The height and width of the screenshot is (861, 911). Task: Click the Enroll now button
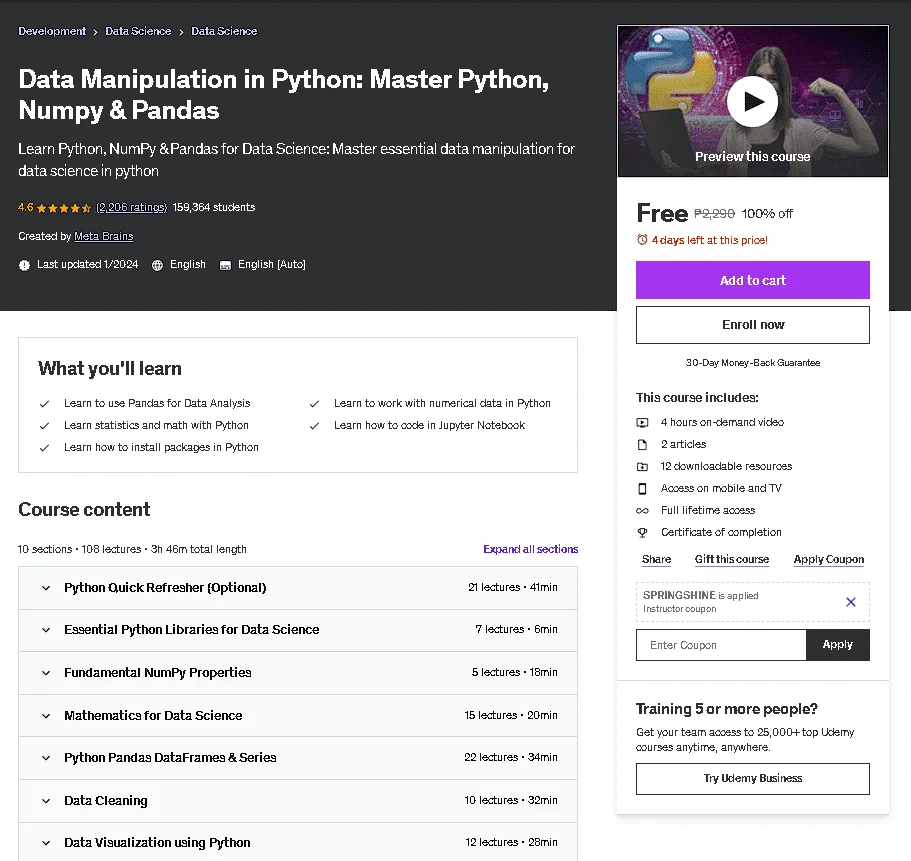[752, 325]
